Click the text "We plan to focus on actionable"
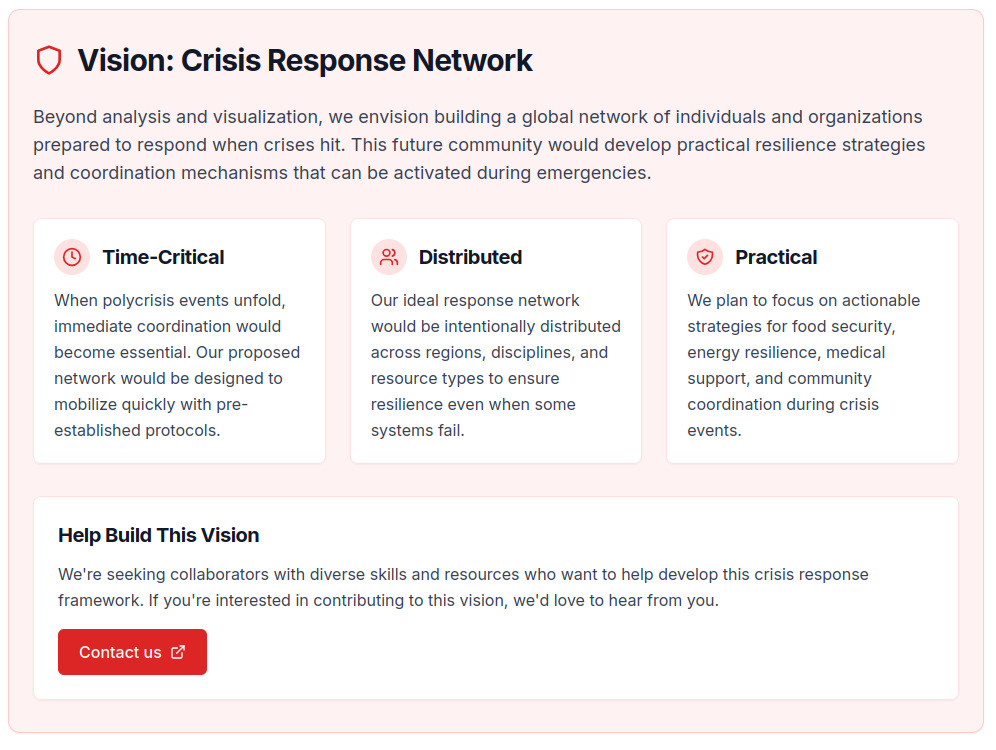The height and width of the screenshot is (750, 996). click(x=803, y=300)
